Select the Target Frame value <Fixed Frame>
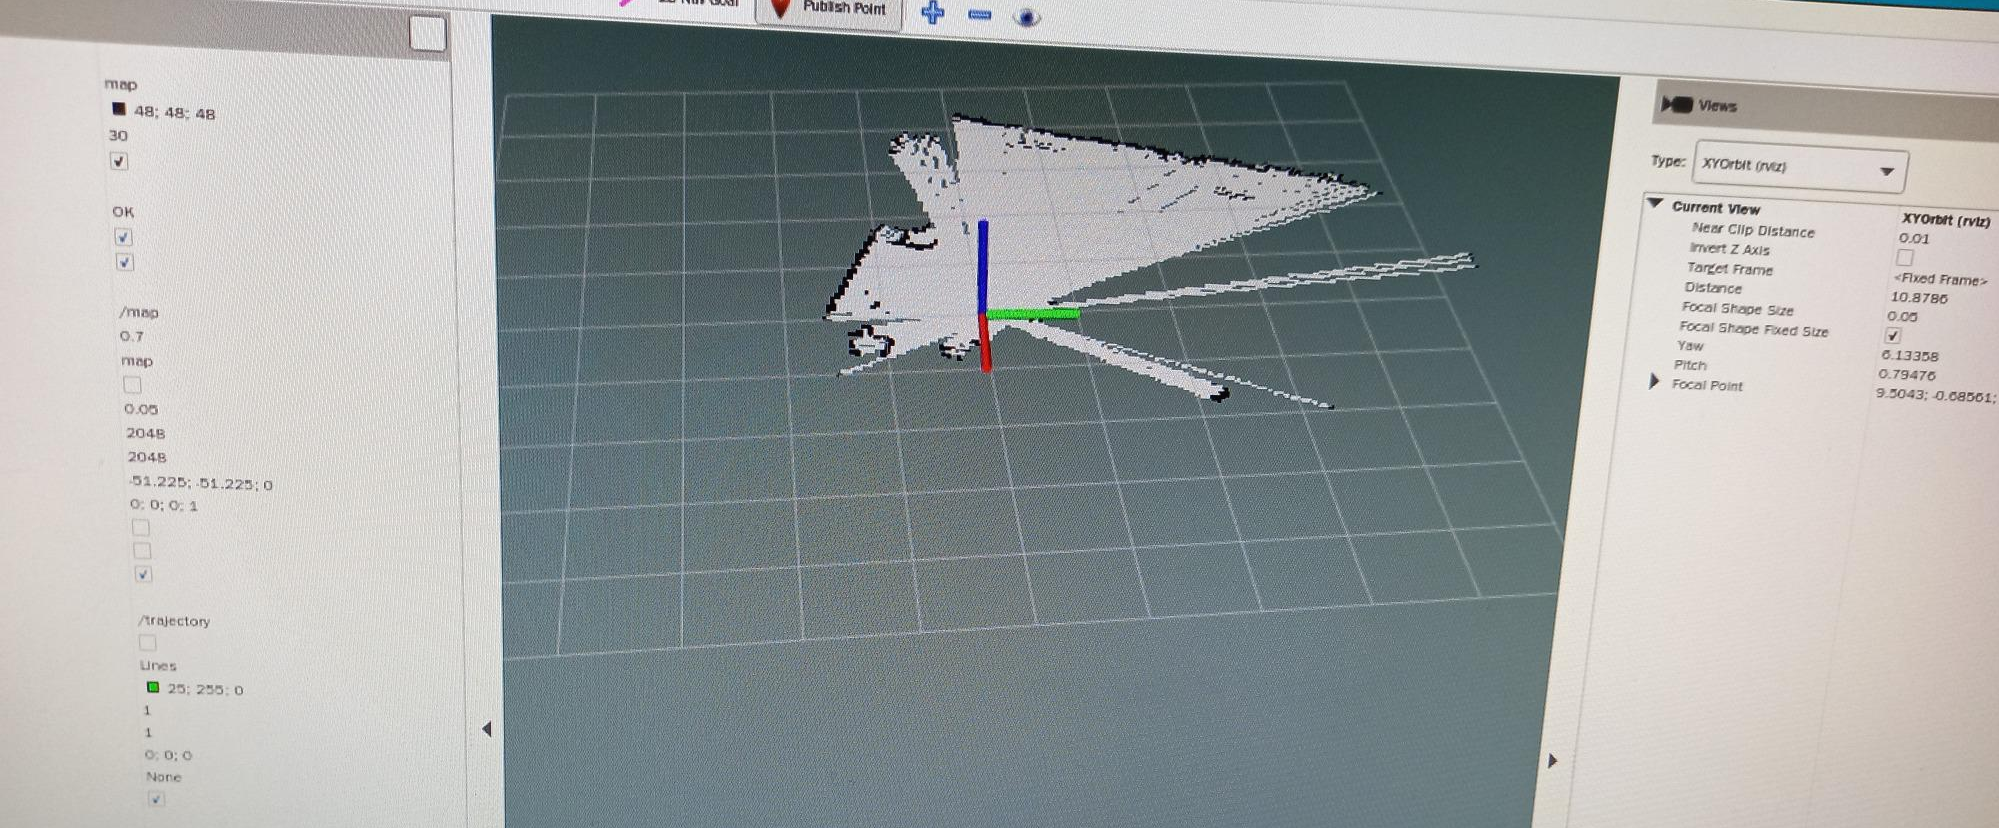1999x828 pixels. click(1939, 280)
